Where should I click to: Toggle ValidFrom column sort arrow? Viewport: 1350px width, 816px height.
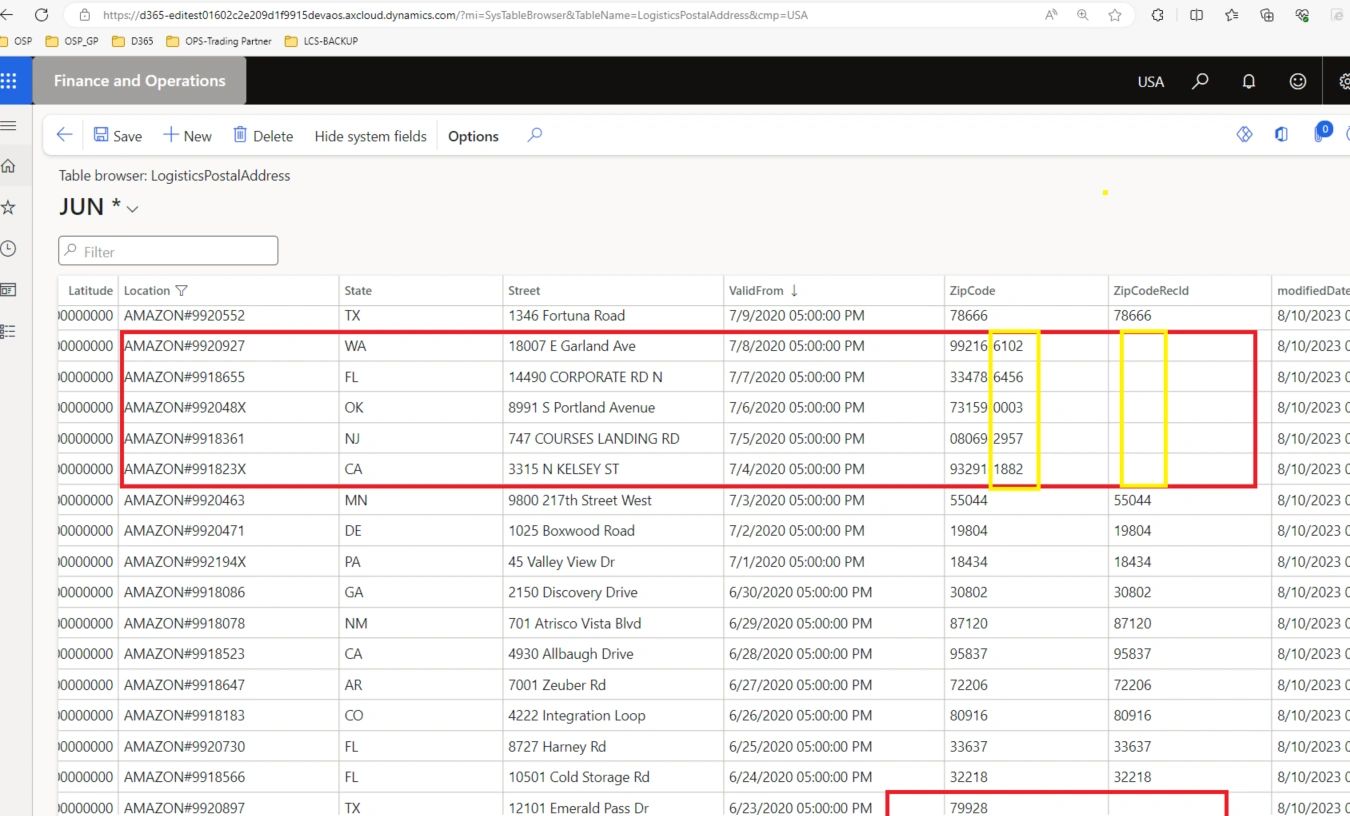pyautogui.click(x=794, y=291)
